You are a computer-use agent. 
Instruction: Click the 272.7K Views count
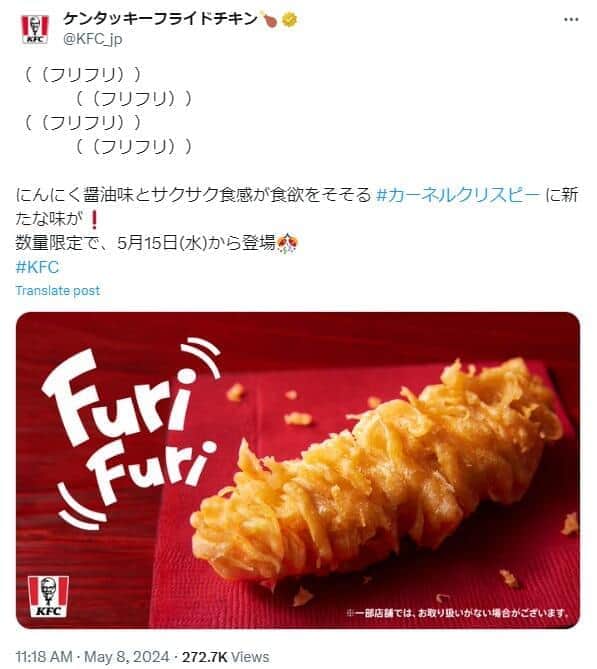pos(225,657)
